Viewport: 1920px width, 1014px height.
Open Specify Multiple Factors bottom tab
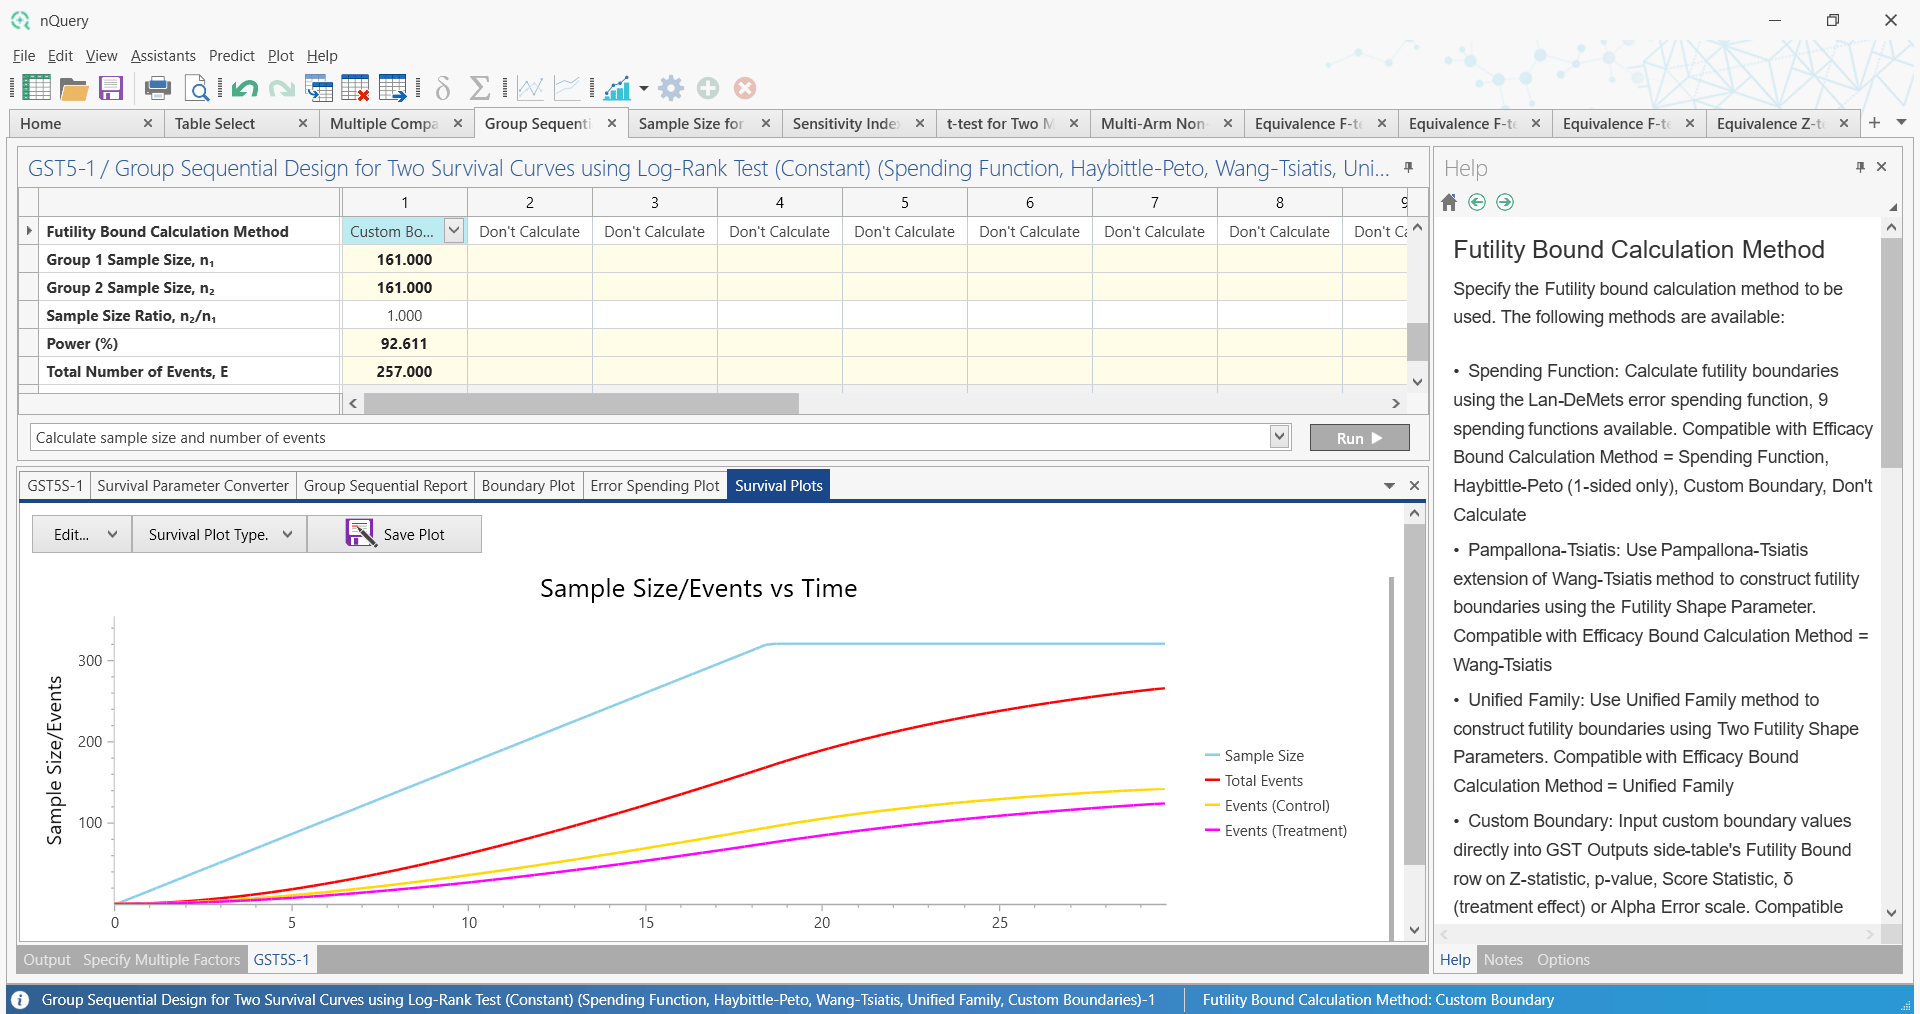click(162, 959)
